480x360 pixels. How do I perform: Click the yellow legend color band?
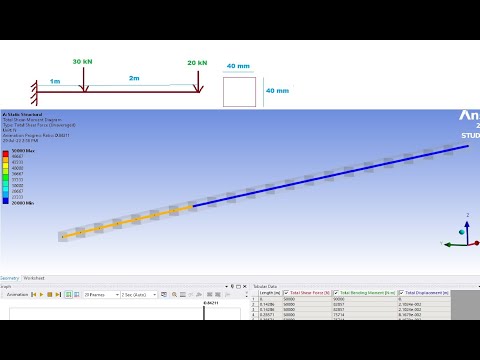point(6,165)
